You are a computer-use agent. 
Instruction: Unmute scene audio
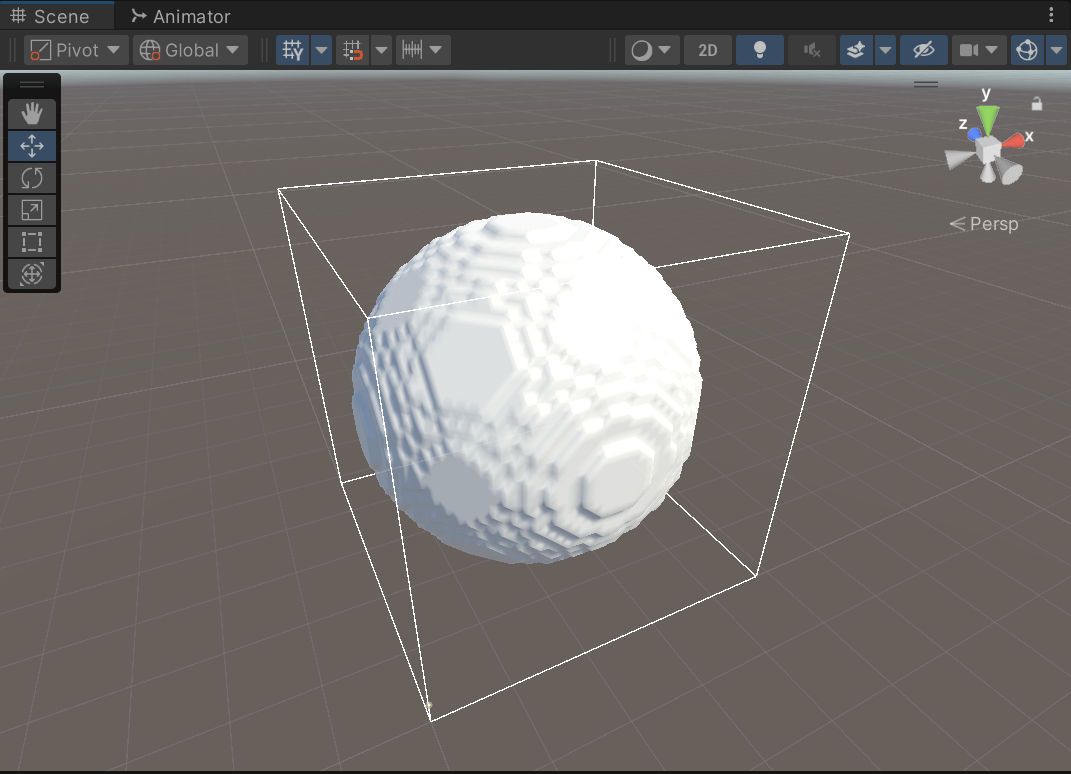811,49
